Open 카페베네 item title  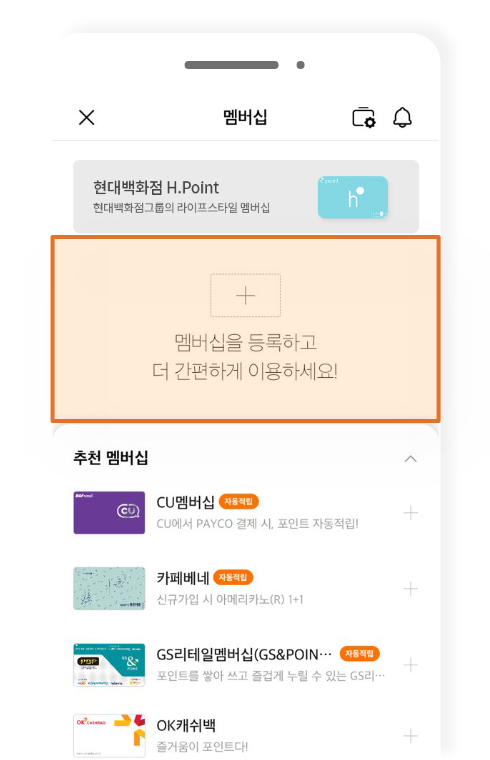[183, 578]
